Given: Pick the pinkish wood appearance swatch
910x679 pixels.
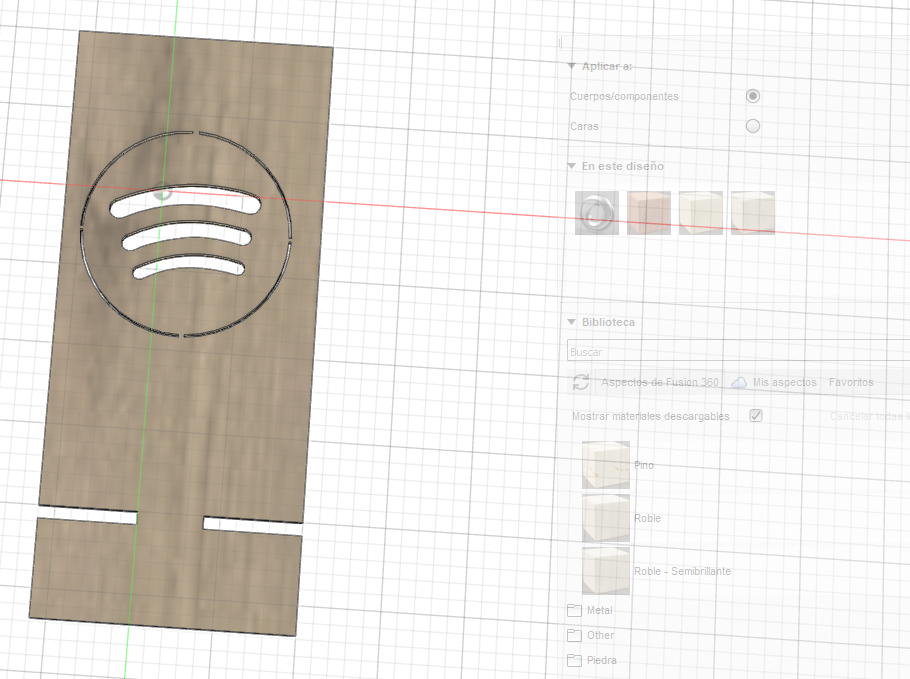Looking at the screenshot, I should [649, 213].
